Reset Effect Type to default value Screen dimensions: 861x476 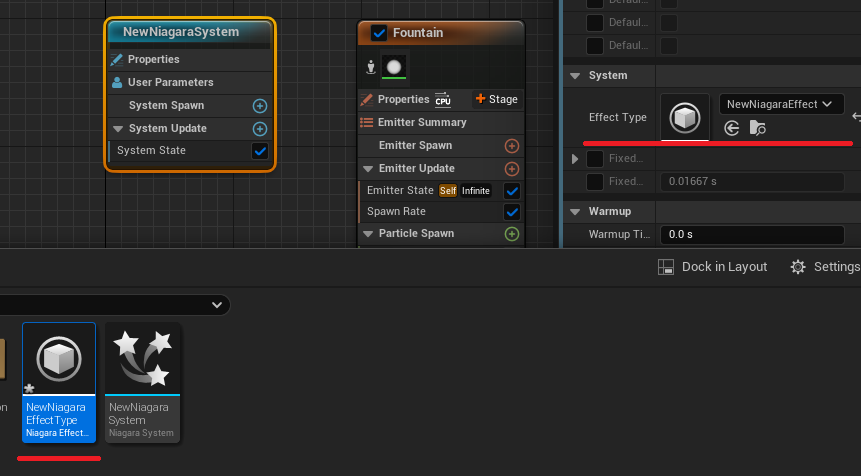pos(856,116)
